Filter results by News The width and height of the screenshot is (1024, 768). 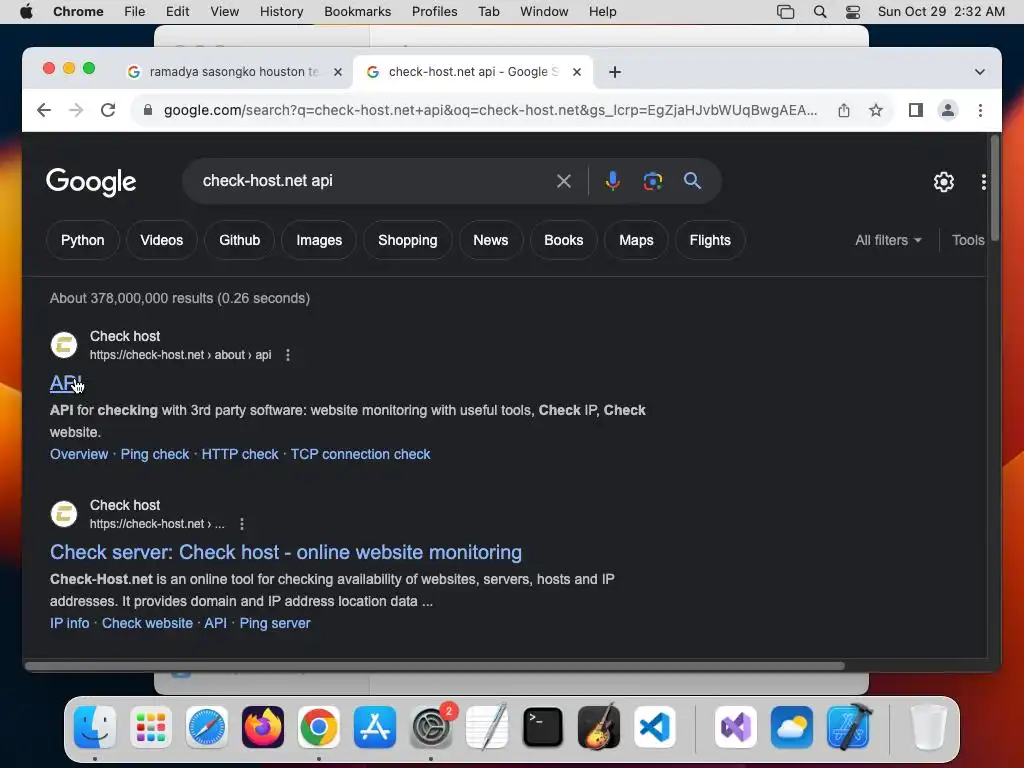490,240
